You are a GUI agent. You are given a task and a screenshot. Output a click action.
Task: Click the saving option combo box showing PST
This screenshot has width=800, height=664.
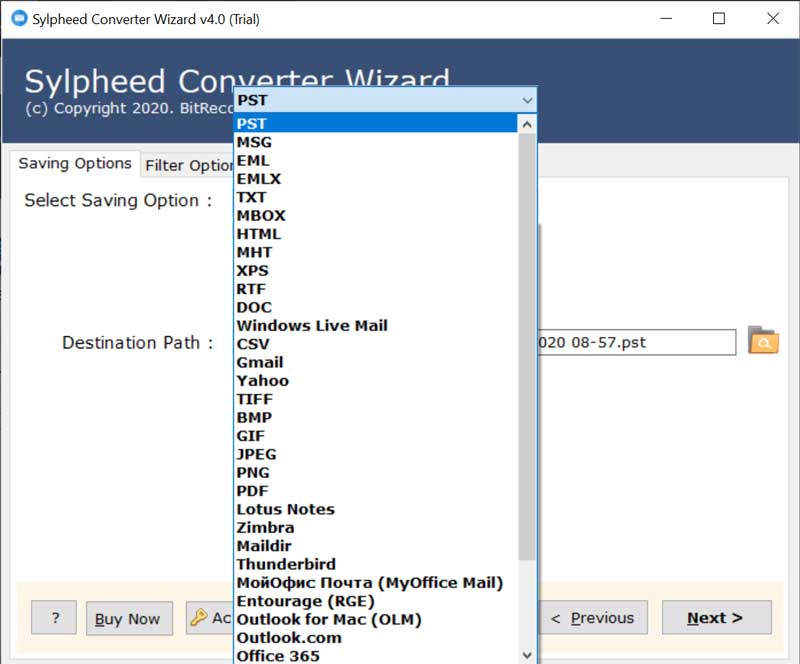tap(385, 100)
